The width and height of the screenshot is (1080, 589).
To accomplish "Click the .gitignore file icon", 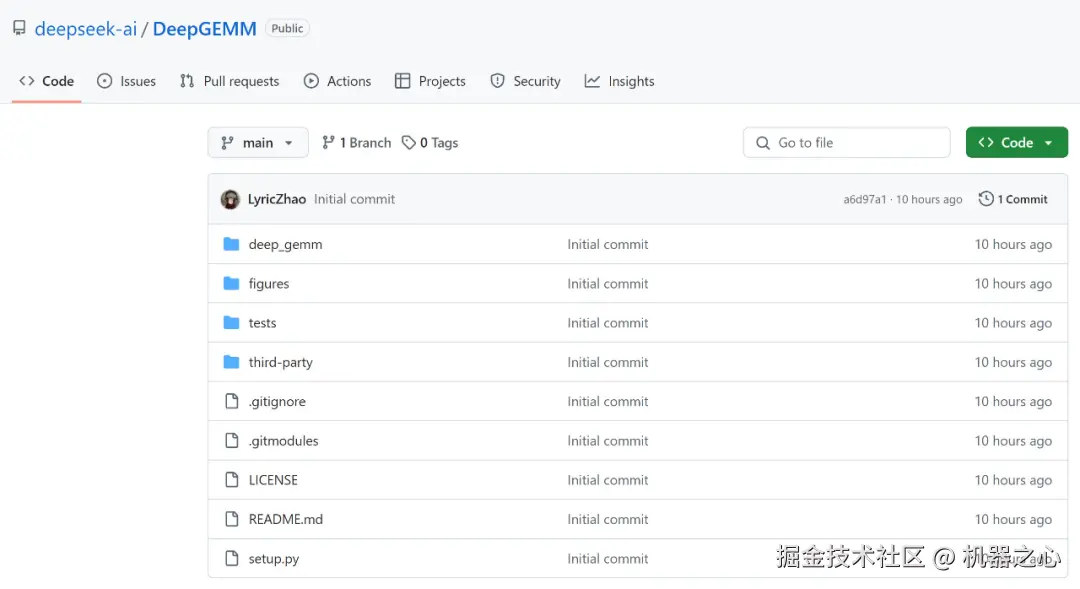I will click(x=232, y=401).
